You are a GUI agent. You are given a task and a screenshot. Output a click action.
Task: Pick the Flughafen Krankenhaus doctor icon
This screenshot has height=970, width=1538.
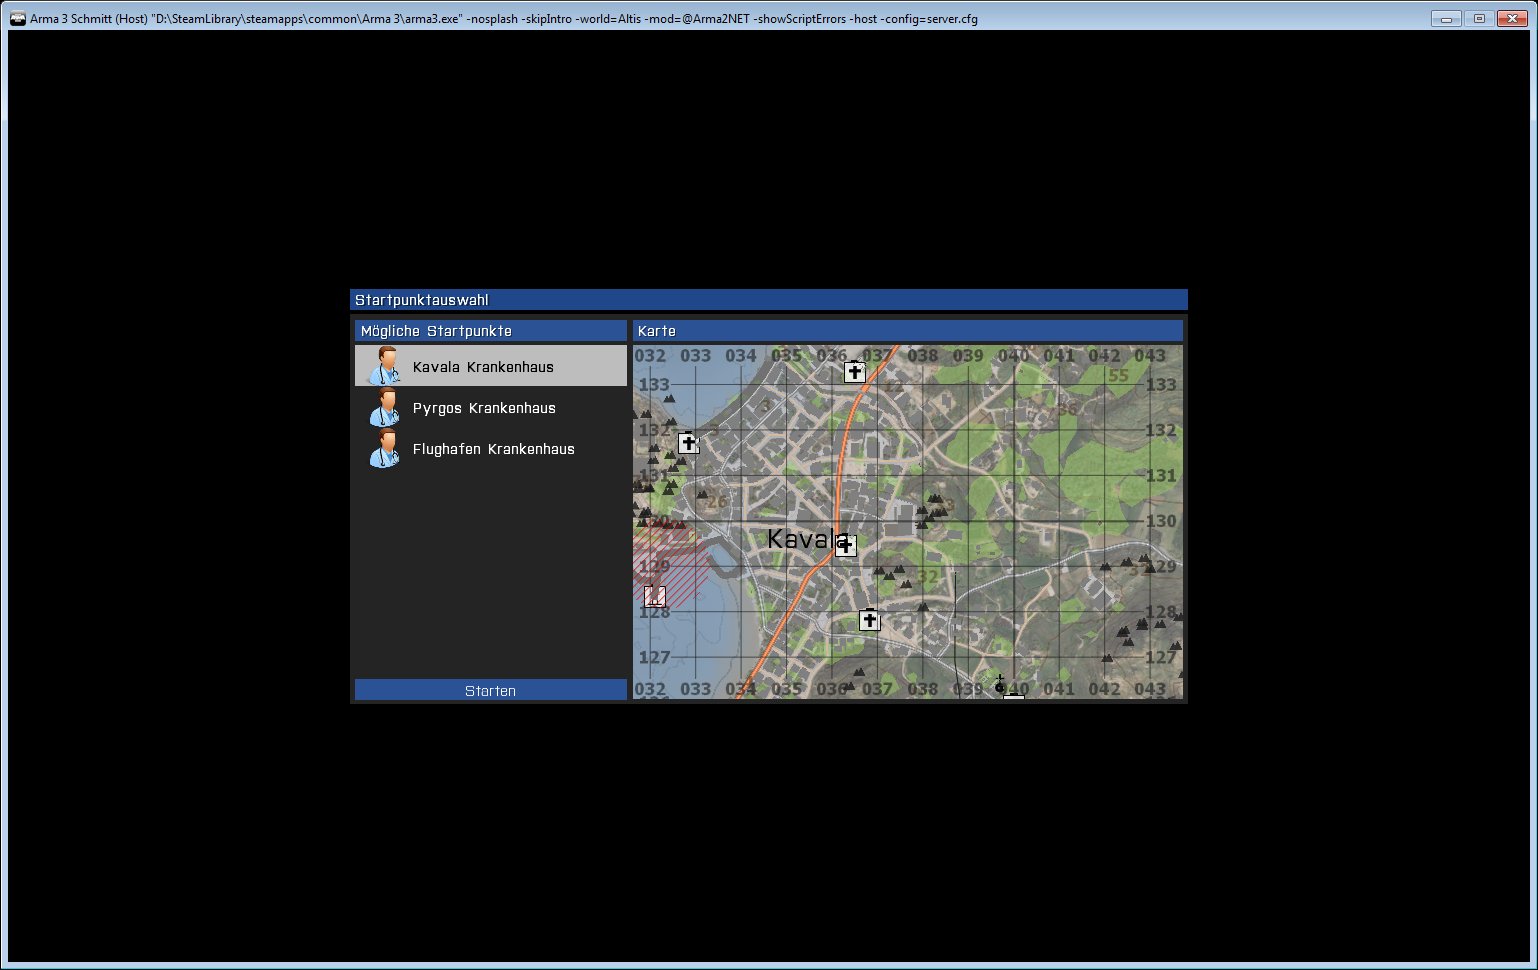384,448
